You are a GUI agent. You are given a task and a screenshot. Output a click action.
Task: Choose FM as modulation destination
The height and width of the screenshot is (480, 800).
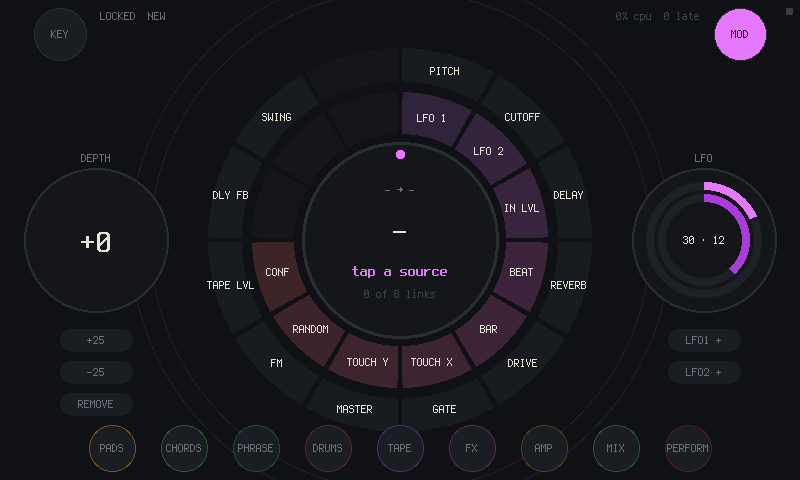(x=277, y=363)
